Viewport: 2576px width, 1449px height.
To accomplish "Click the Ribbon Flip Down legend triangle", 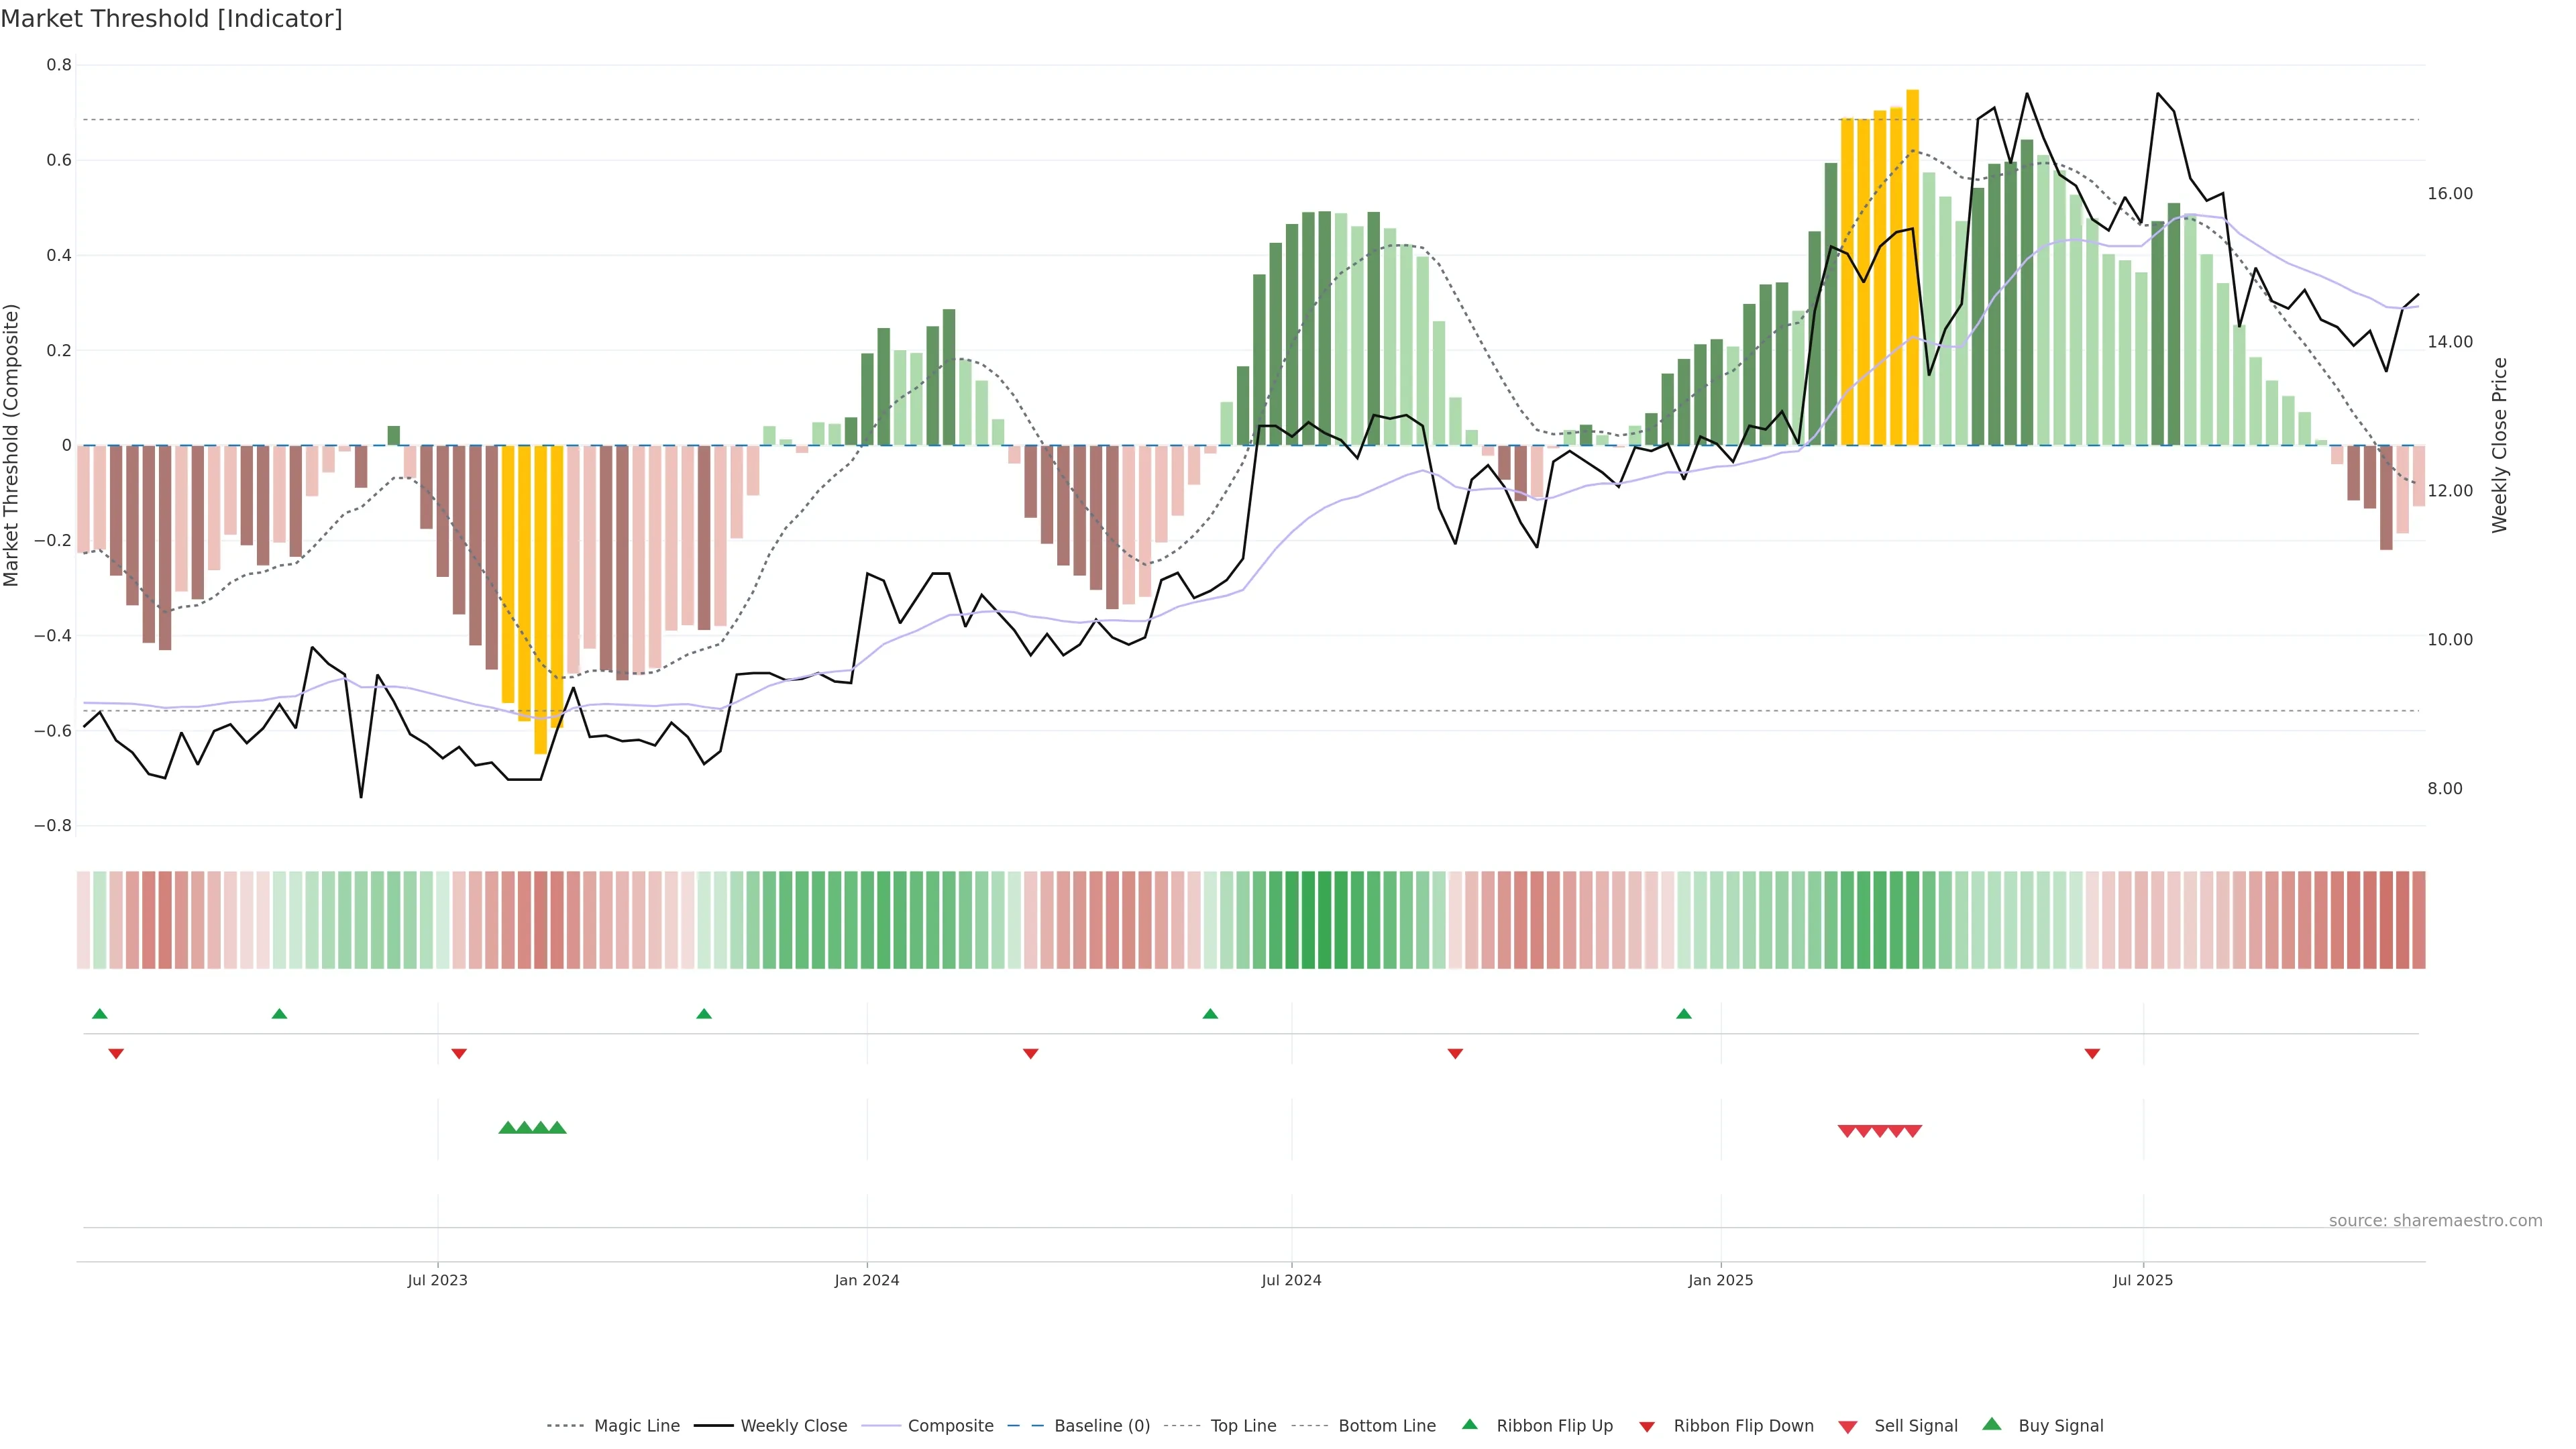I will point(1647,1426).
